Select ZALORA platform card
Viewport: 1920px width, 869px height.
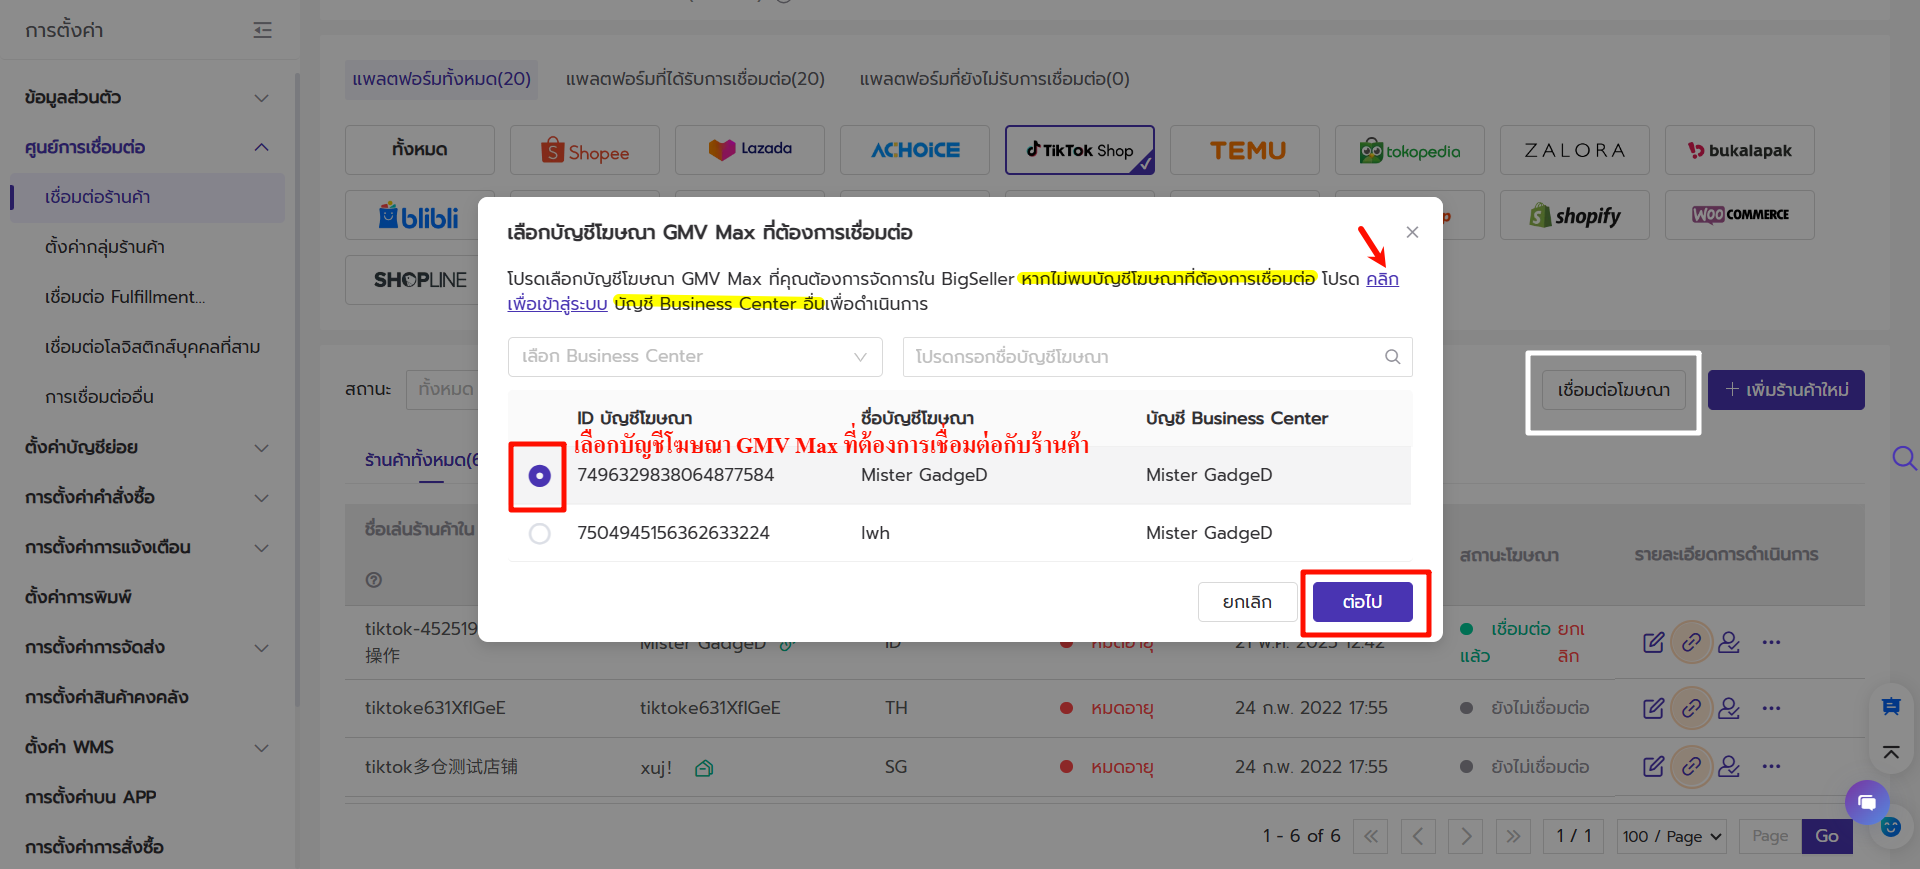[x=1575, y=150]
